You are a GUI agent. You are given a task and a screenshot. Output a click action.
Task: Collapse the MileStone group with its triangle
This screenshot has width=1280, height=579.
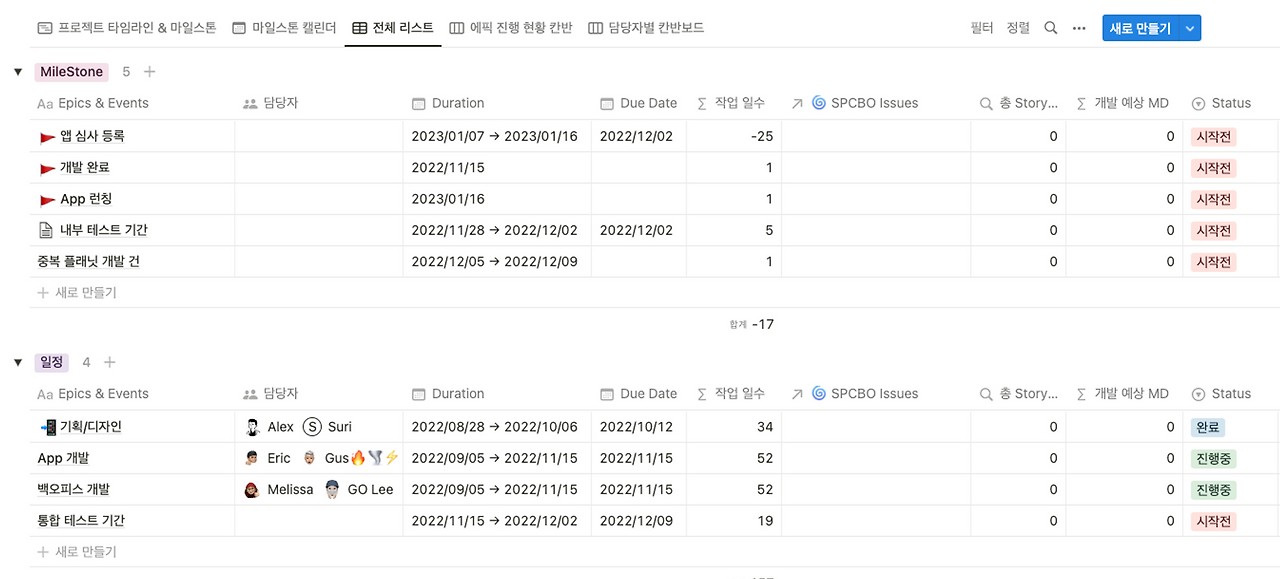pos(17,71)
